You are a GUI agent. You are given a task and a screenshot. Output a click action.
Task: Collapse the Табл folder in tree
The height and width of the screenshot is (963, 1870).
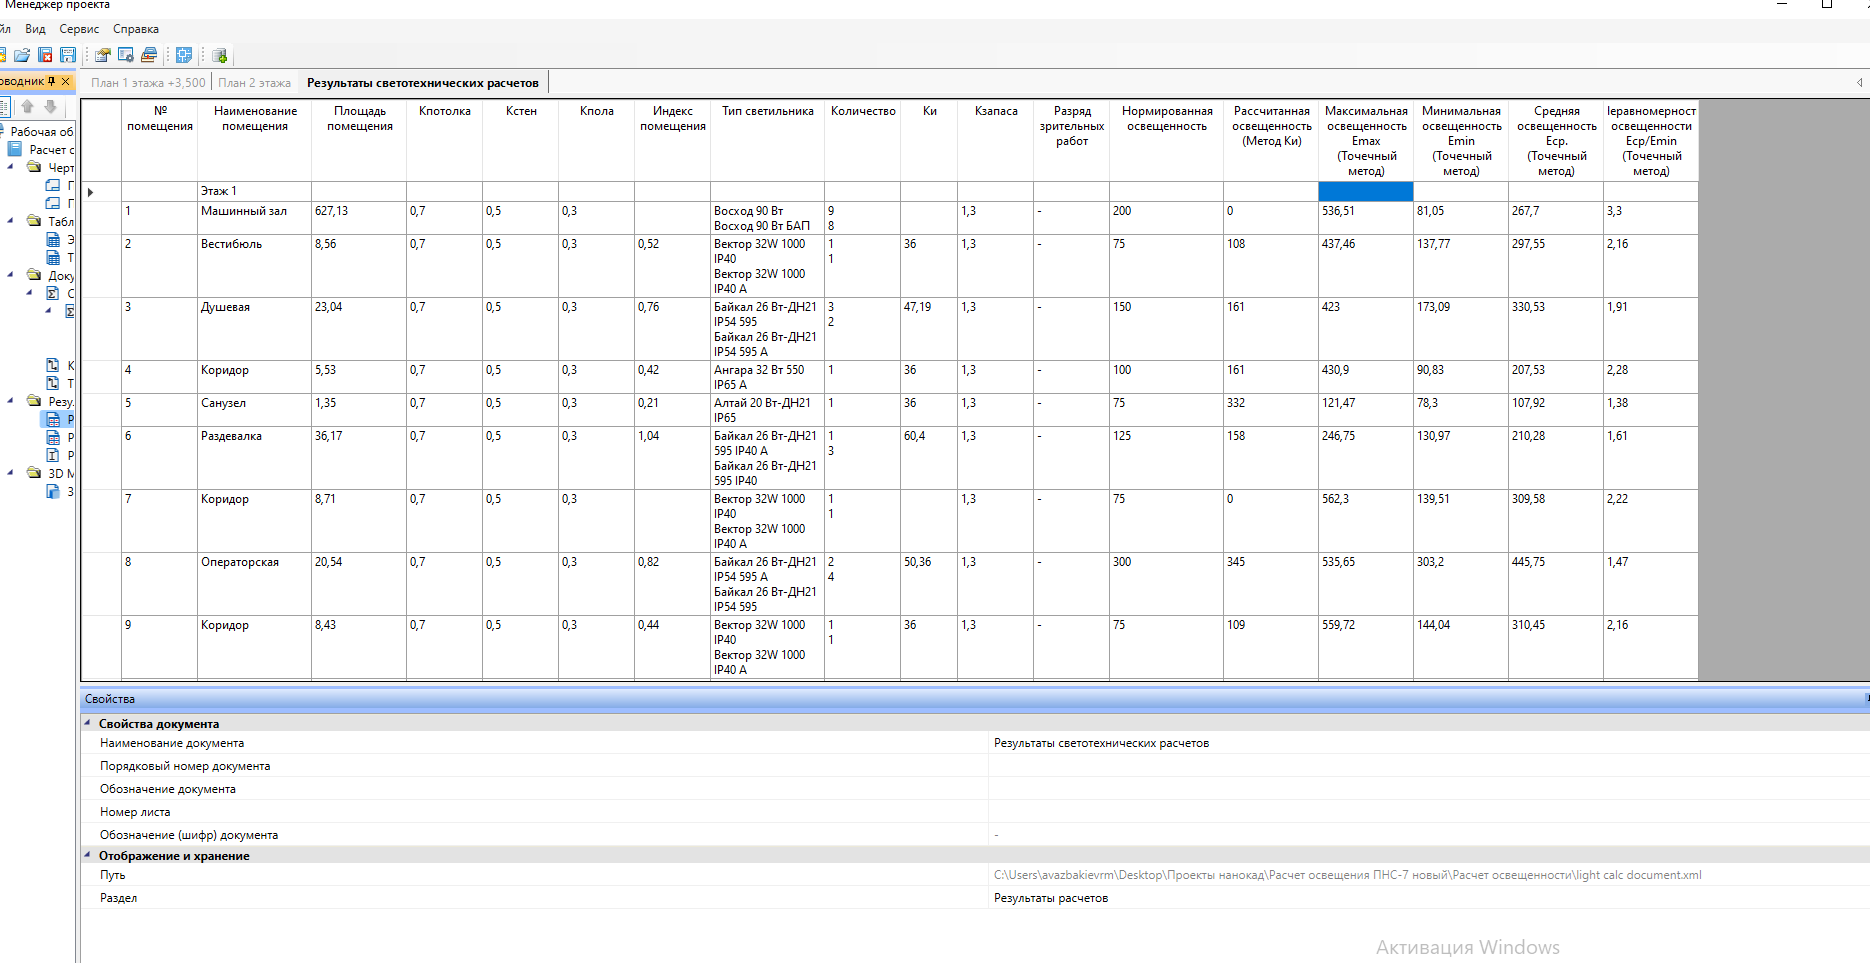click(x=11, y=221)
